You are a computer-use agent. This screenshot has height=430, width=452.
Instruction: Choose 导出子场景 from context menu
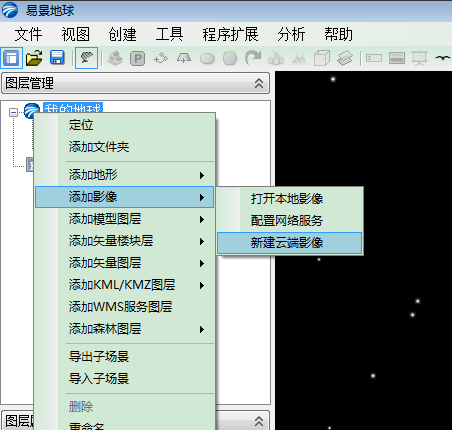click(124, 357)
